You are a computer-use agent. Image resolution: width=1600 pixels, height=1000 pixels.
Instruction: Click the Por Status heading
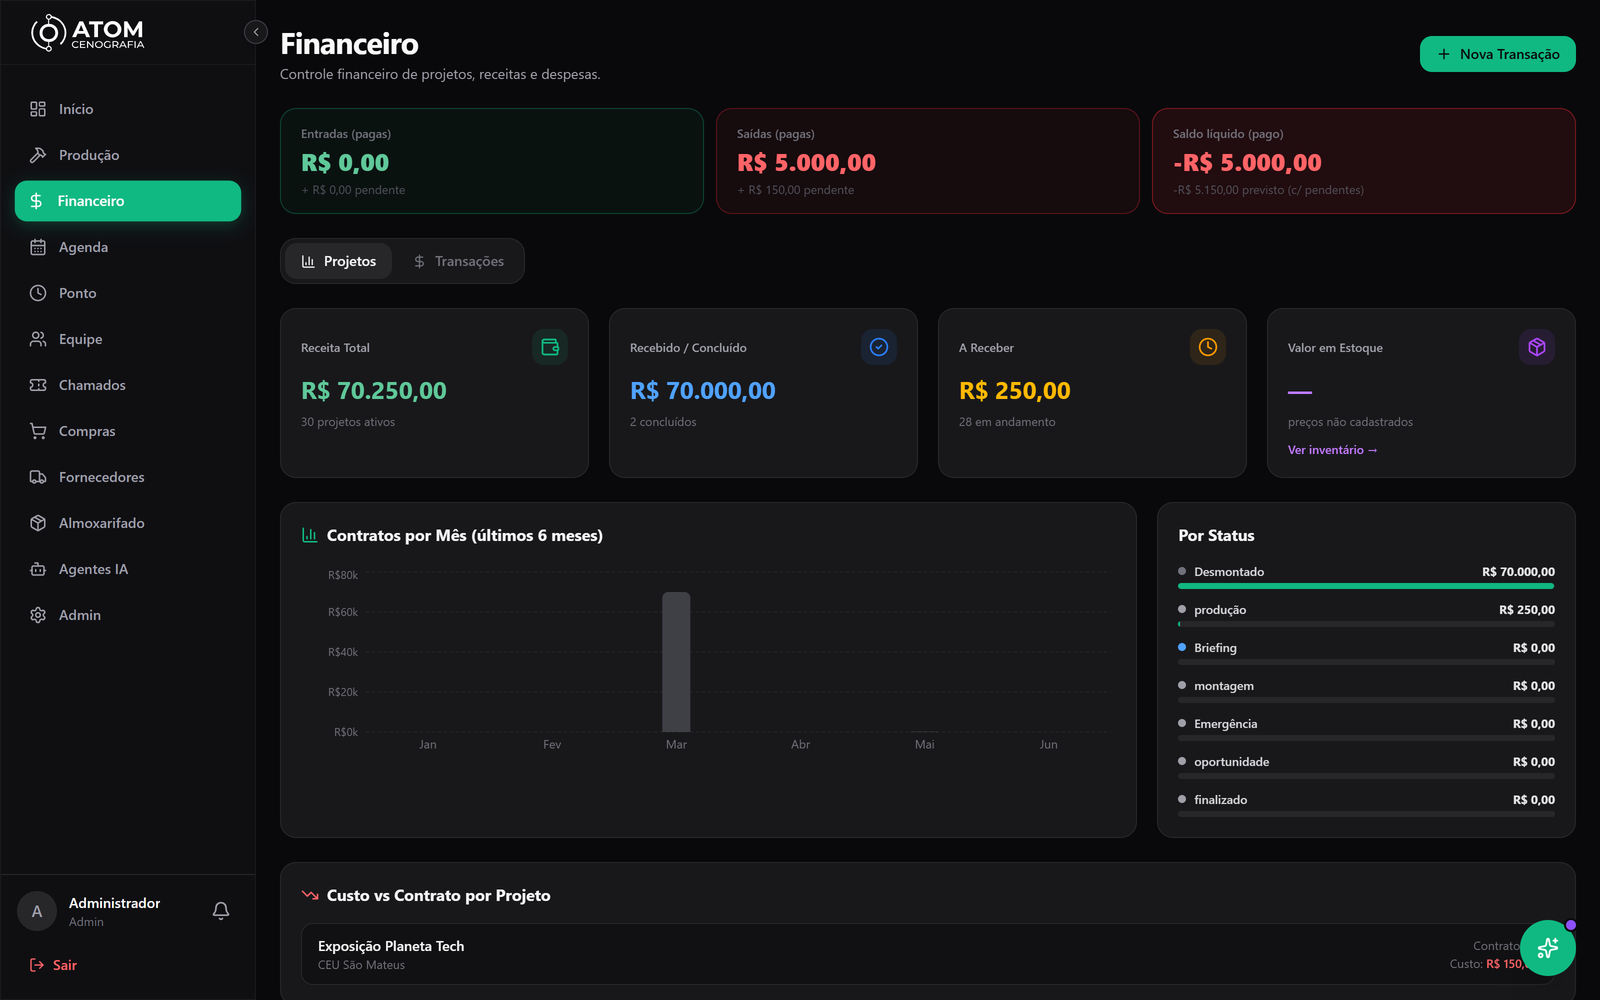(1216, 535)
